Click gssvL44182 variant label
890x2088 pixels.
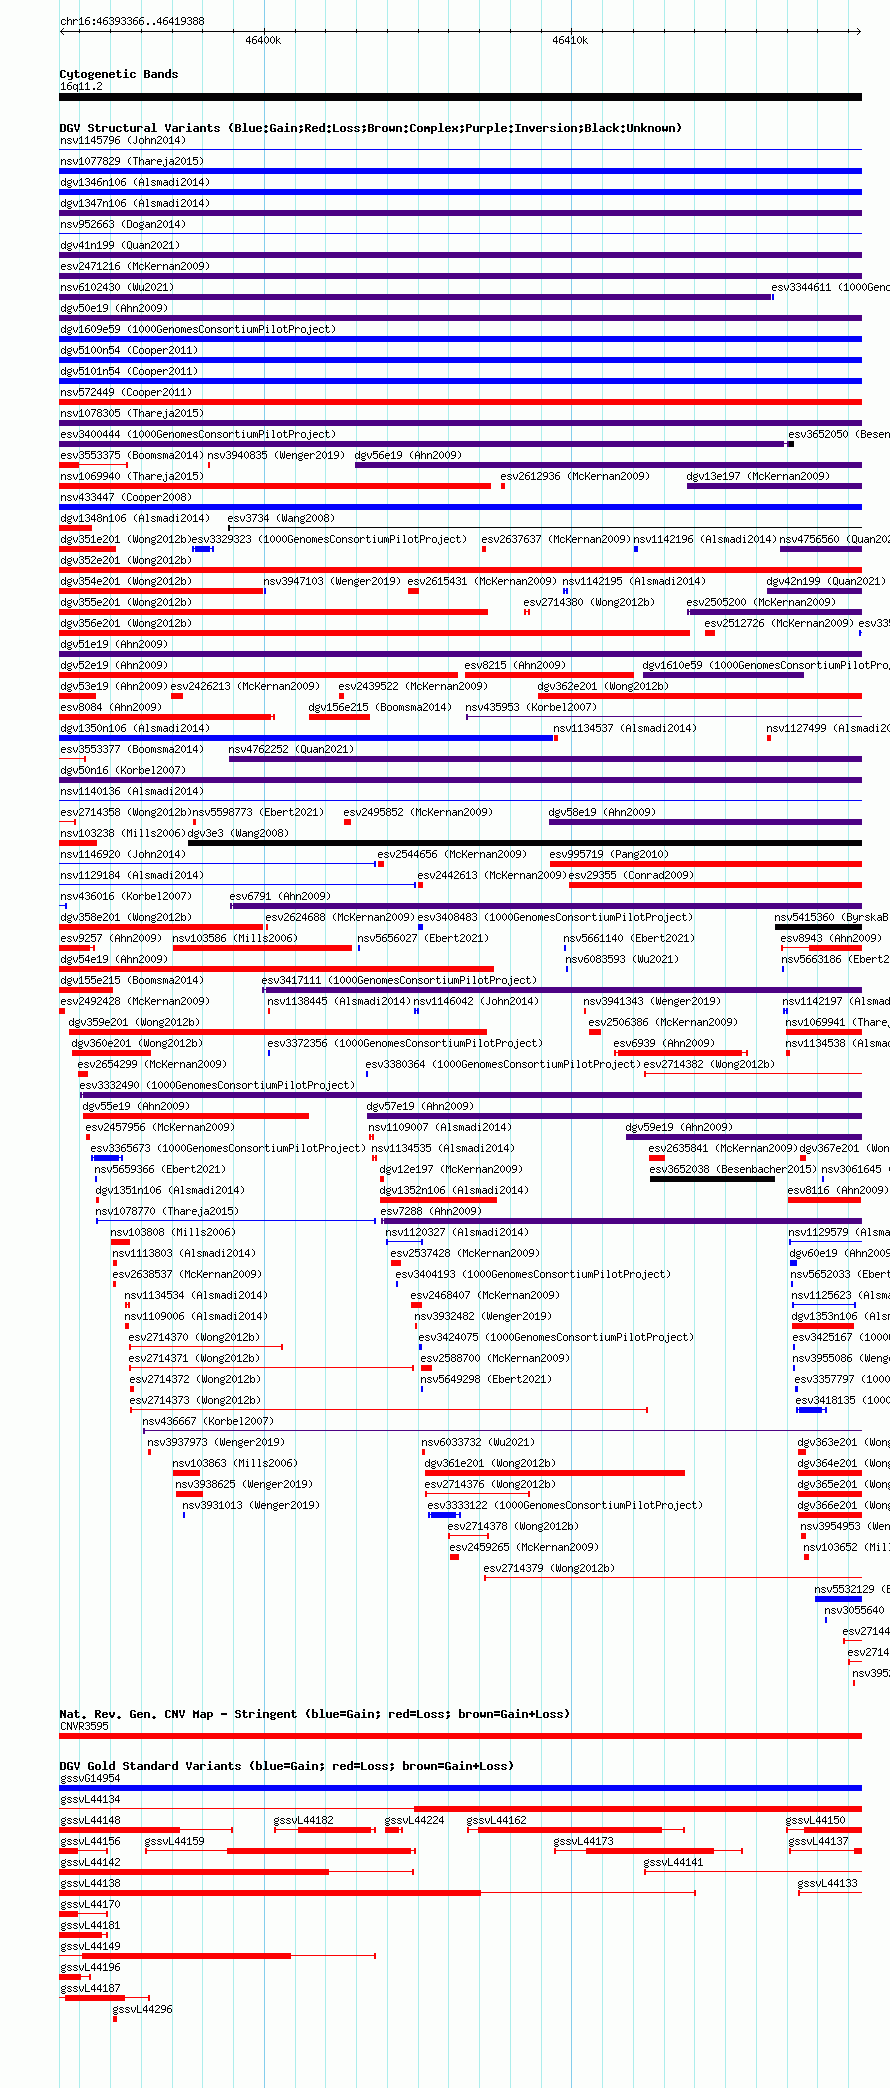coord(304,1820)
